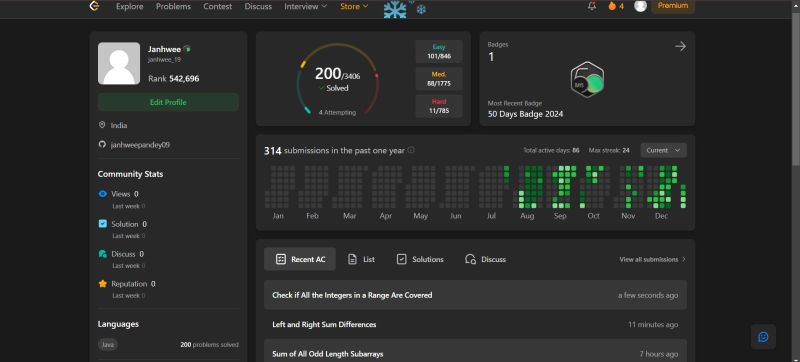The height and width of the screenshot is (362, 800).
Task: Click View all submissions link
Action: [x=653, y=259]
